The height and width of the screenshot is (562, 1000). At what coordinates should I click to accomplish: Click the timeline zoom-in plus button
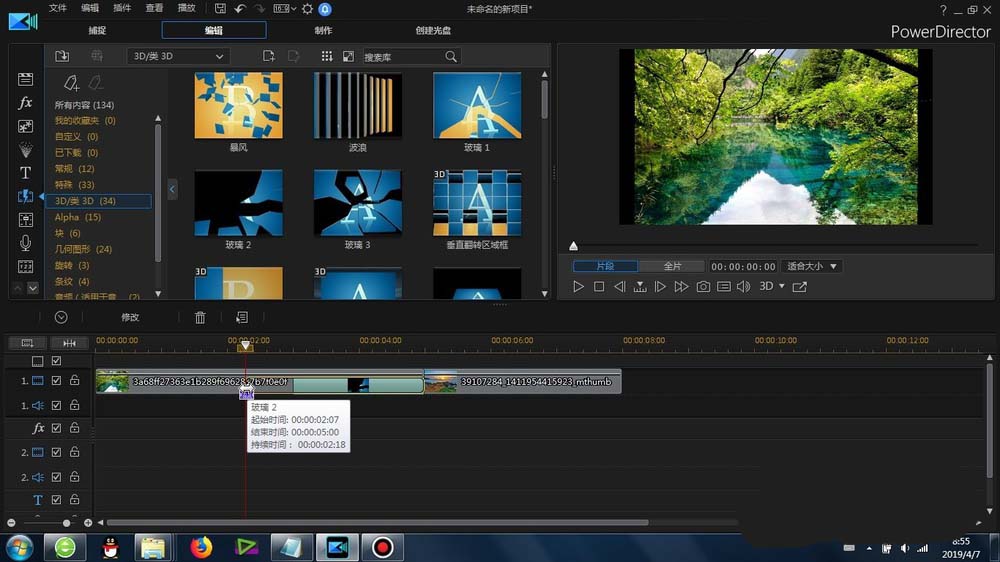coord(88,523)
